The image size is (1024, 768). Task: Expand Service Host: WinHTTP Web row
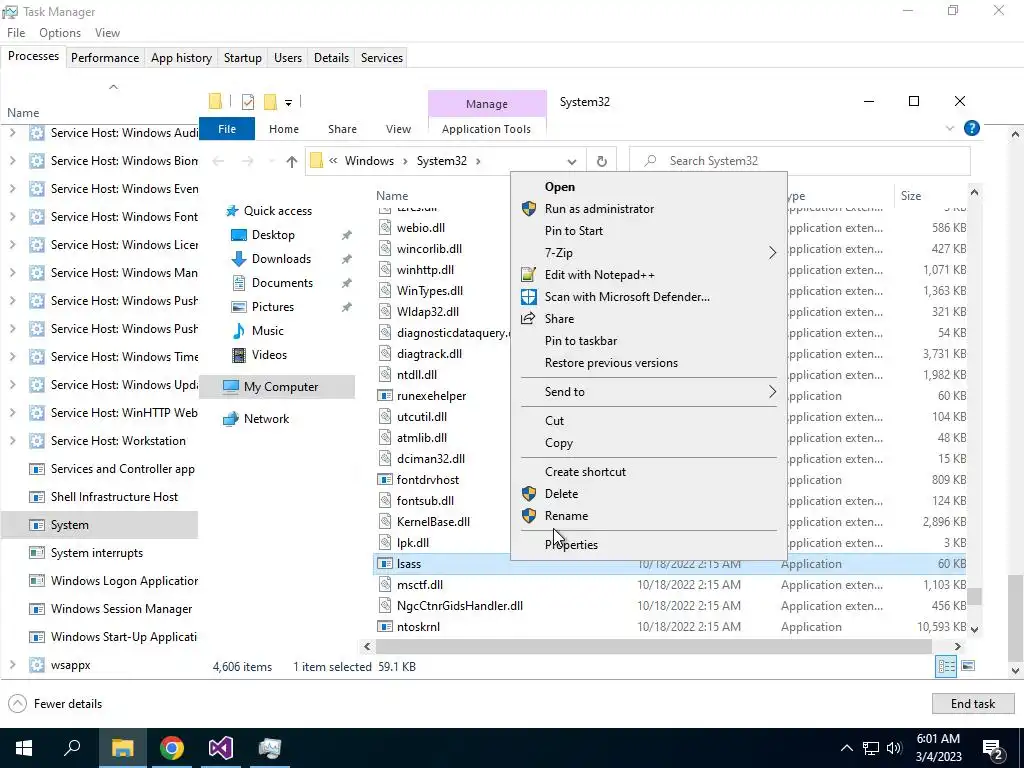click(12, 413)
